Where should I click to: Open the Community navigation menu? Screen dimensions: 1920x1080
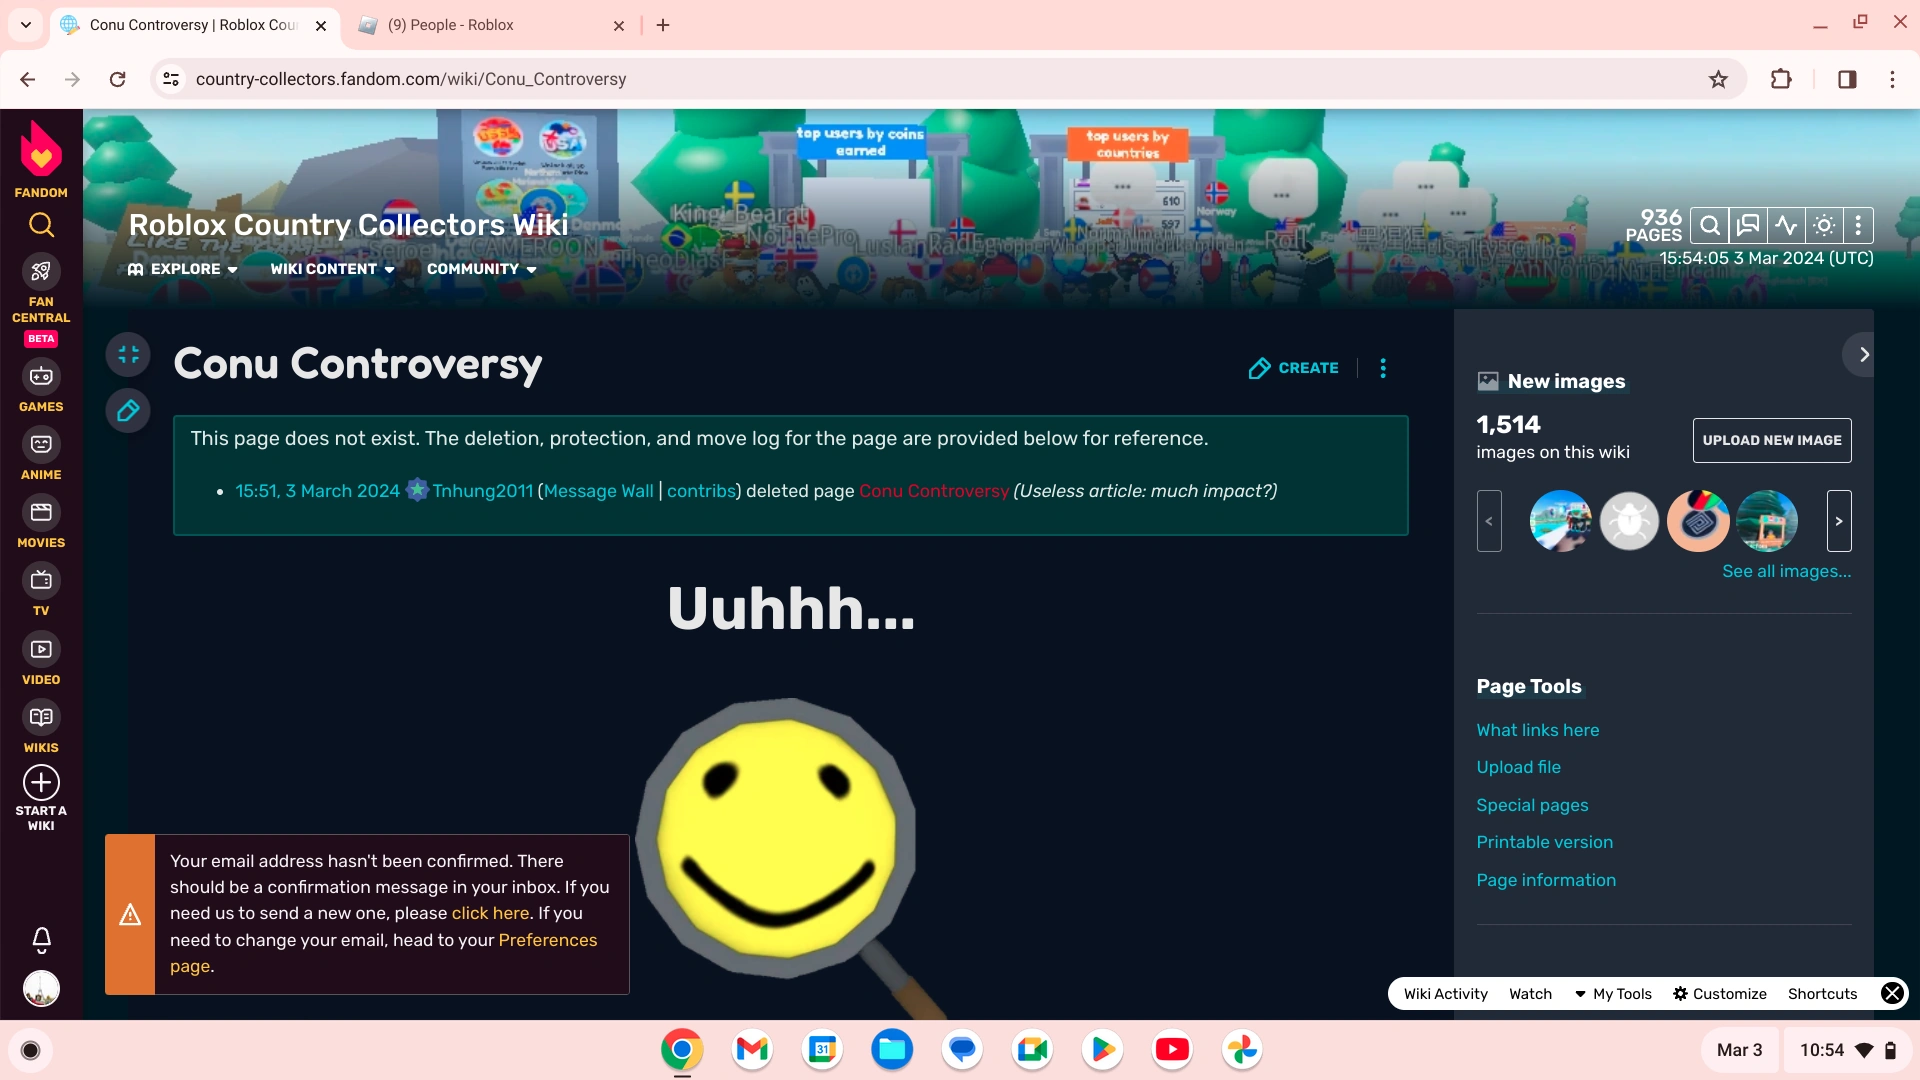(x=481, y=269)
